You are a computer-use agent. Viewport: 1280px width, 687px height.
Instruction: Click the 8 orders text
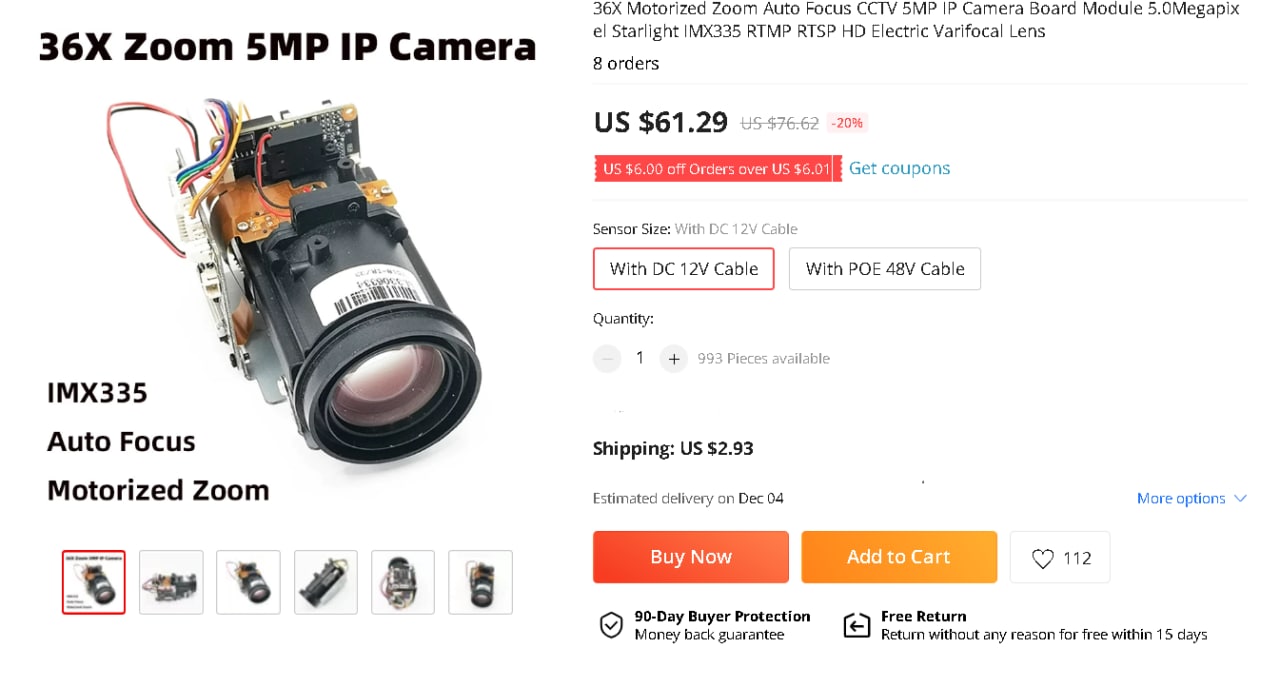point(626,63)
